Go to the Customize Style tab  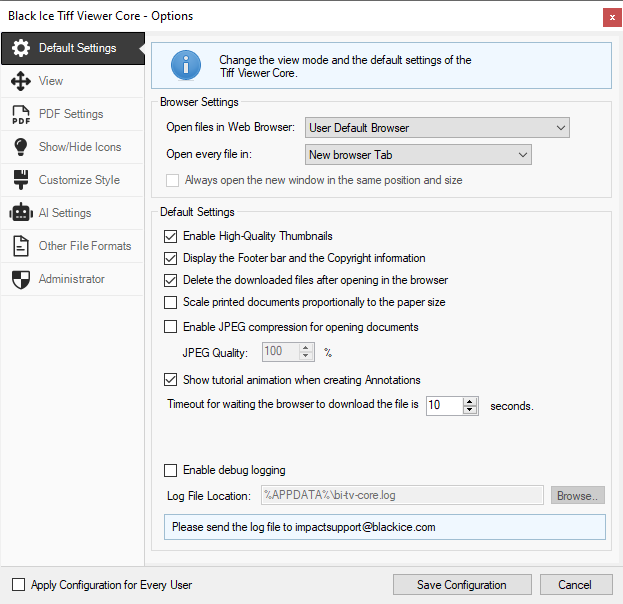79,180
